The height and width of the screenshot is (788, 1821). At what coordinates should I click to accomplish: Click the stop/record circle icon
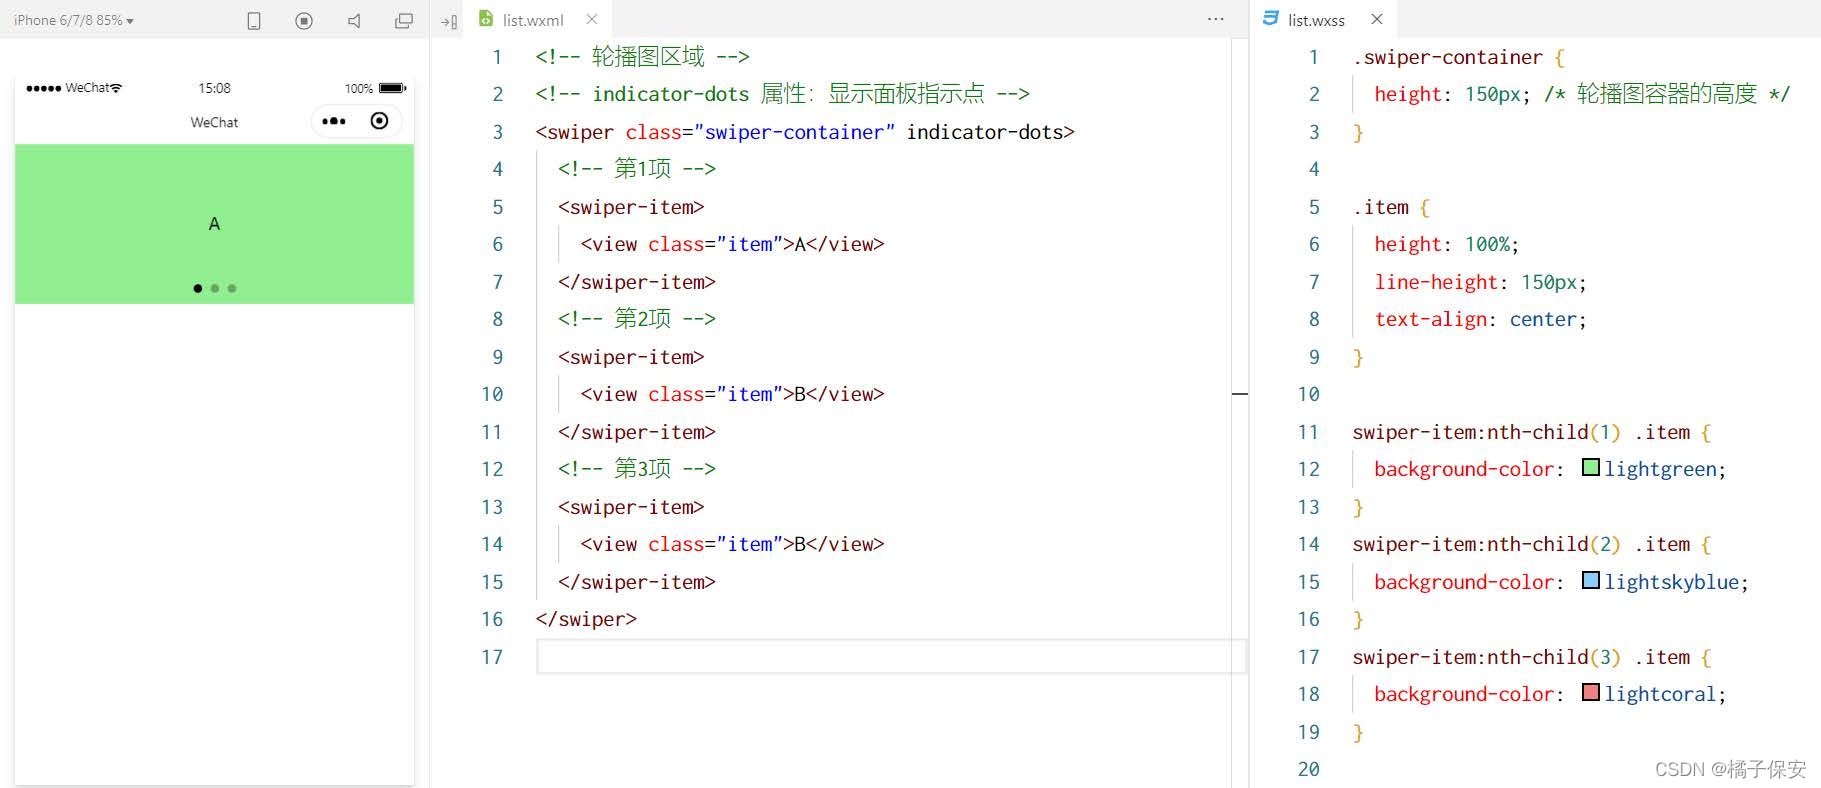pyautogui.click(x=304, y=20)
